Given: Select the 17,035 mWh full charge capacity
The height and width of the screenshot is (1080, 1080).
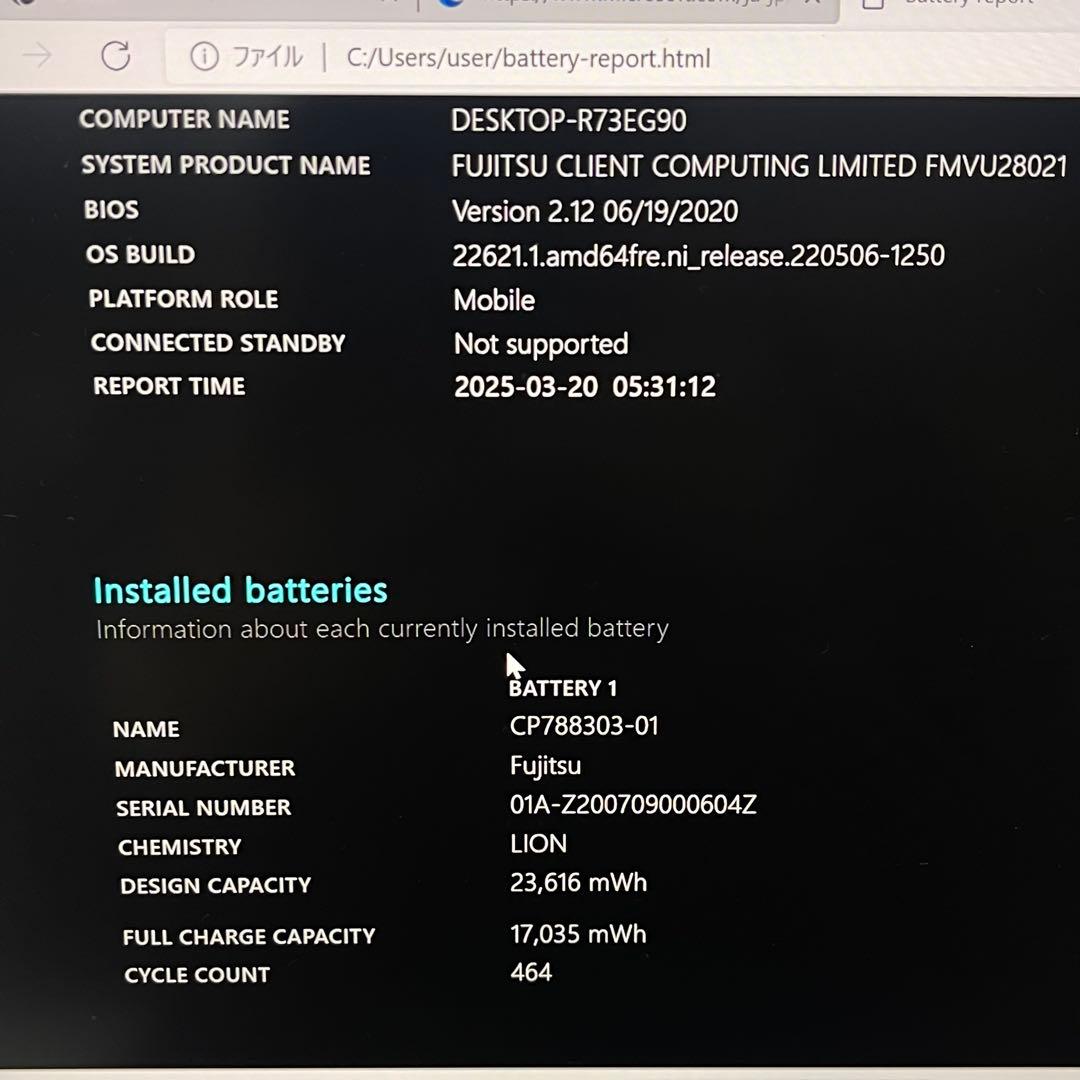Looking at the screenshot, I should tap(579, 934).
